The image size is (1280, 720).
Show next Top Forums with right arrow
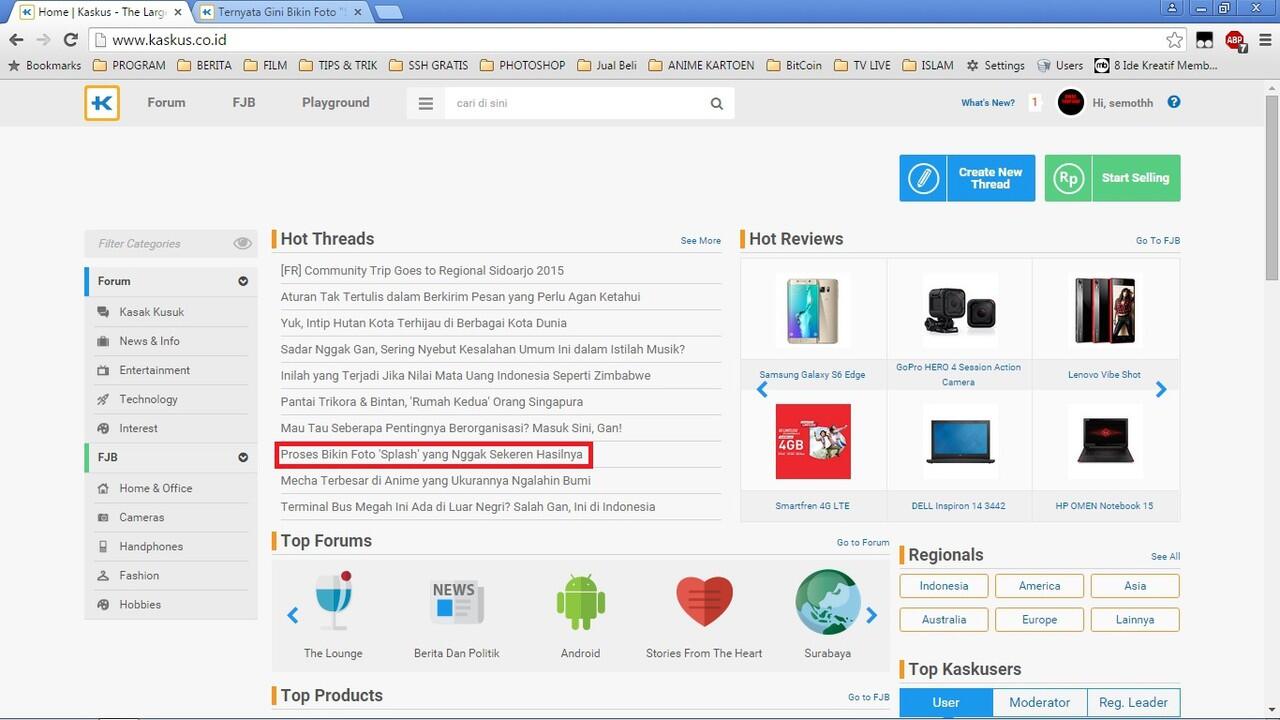point(871,615)
